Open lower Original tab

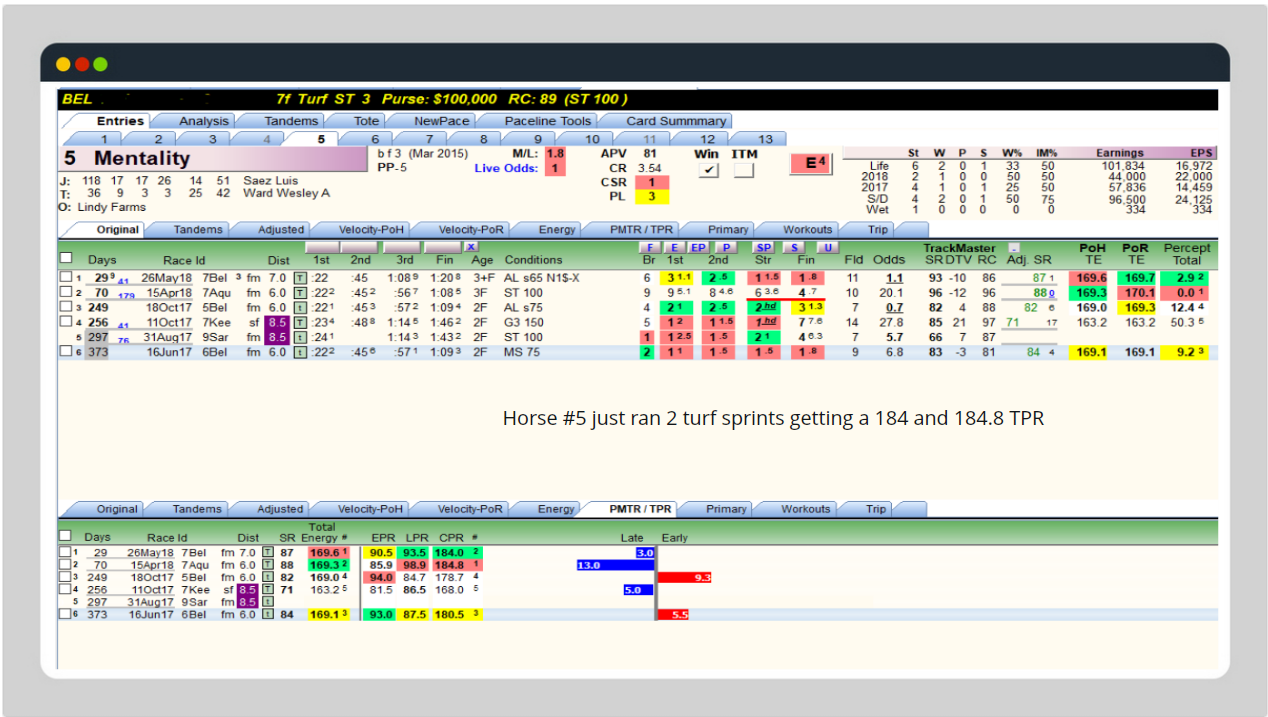pyautogui.click(x=117, y=509)
